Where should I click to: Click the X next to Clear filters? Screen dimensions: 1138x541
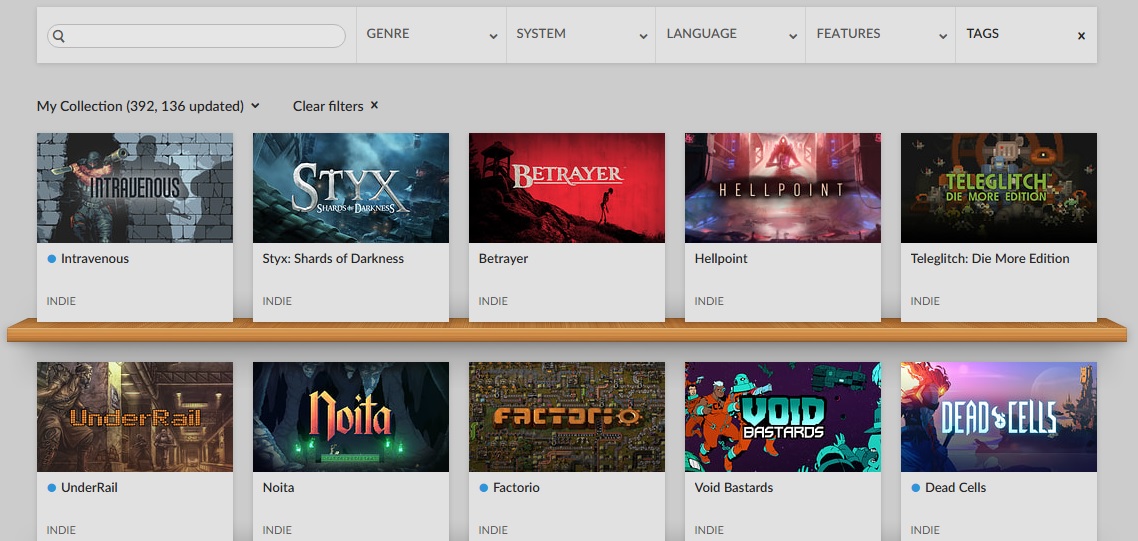click(x=374, y=105)
